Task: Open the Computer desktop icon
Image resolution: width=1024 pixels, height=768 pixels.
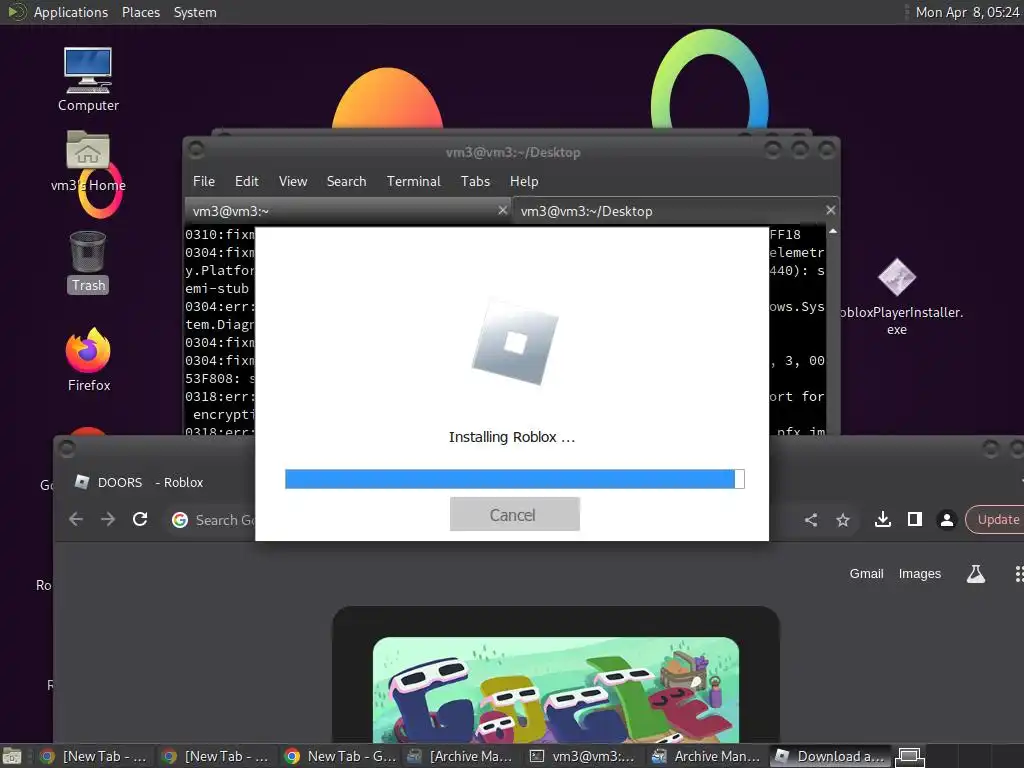Action: pyautogui.click(x=88, y=79)
